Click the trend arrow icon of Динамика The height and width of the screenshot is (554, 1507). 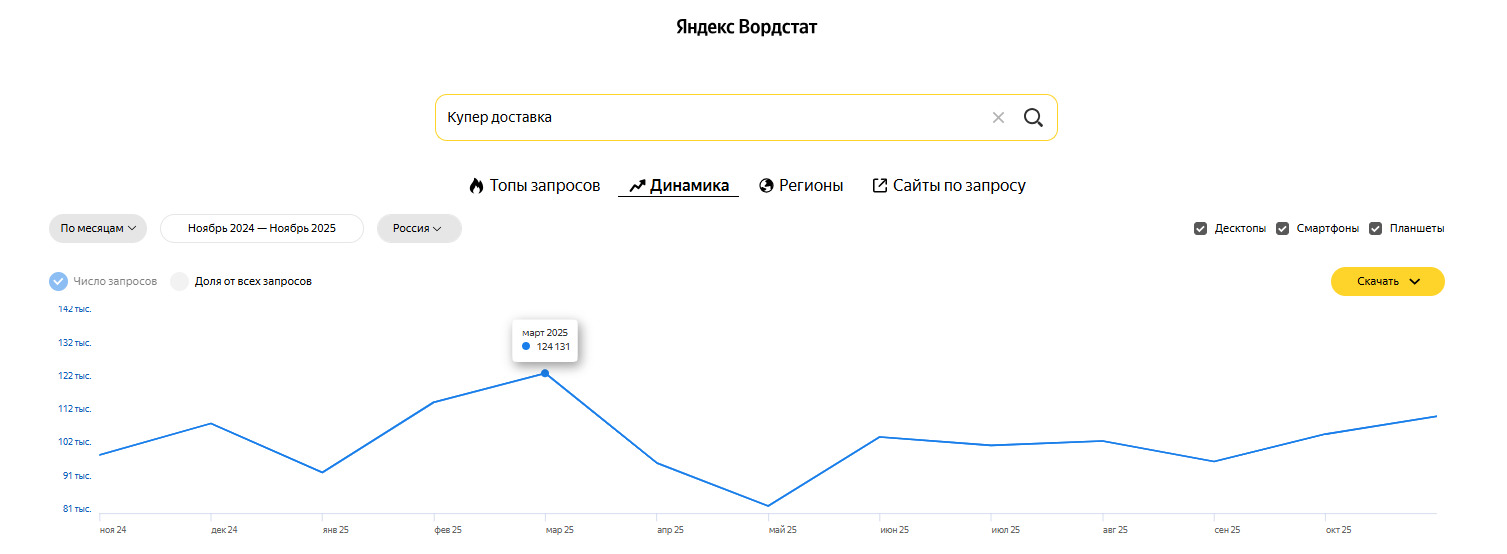point(637,186)
